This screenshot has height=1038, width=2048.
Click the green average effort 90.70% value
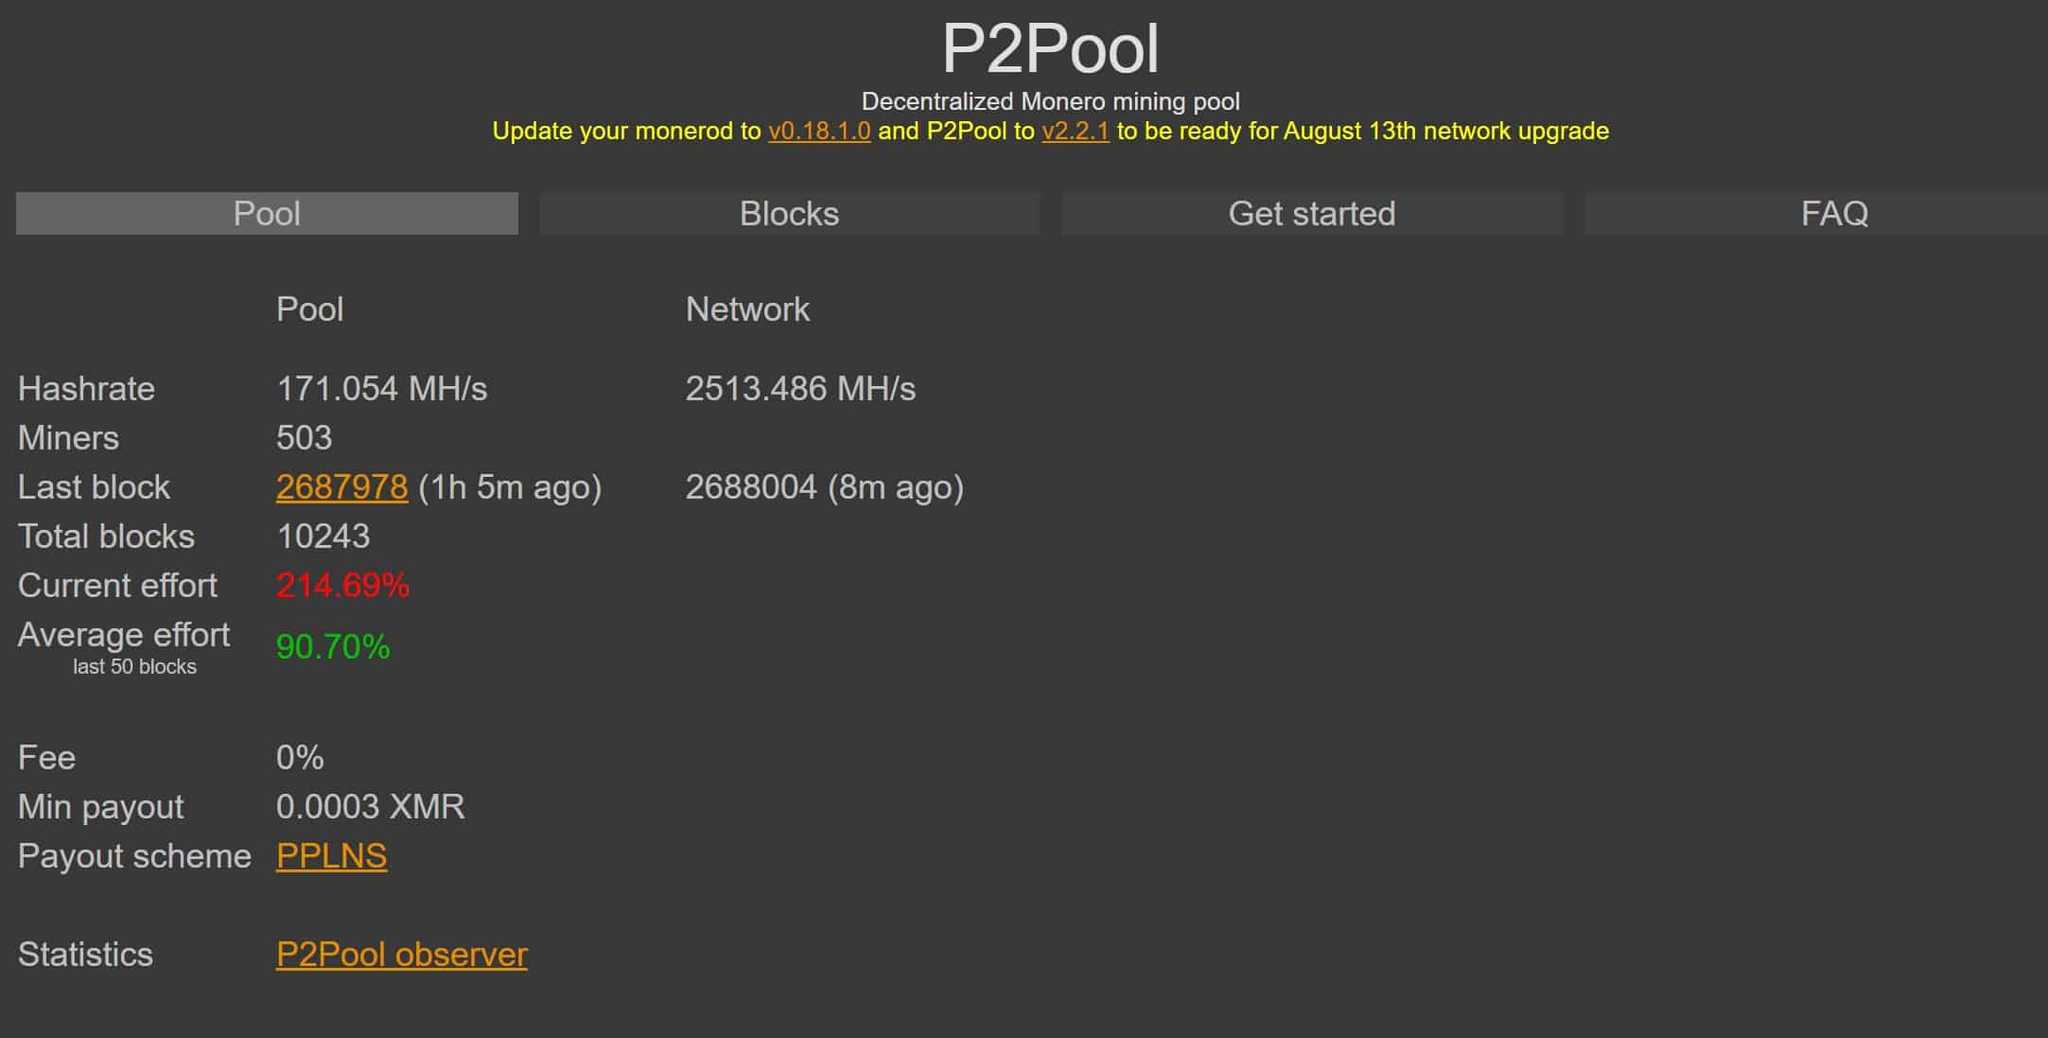pos(333,647)
